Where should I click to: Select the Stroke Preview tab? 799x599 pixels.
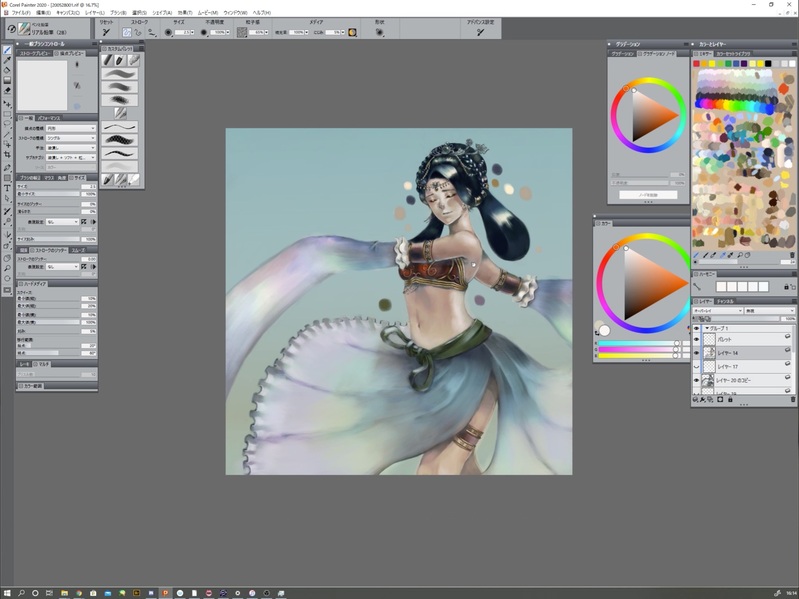pos(35,53)
